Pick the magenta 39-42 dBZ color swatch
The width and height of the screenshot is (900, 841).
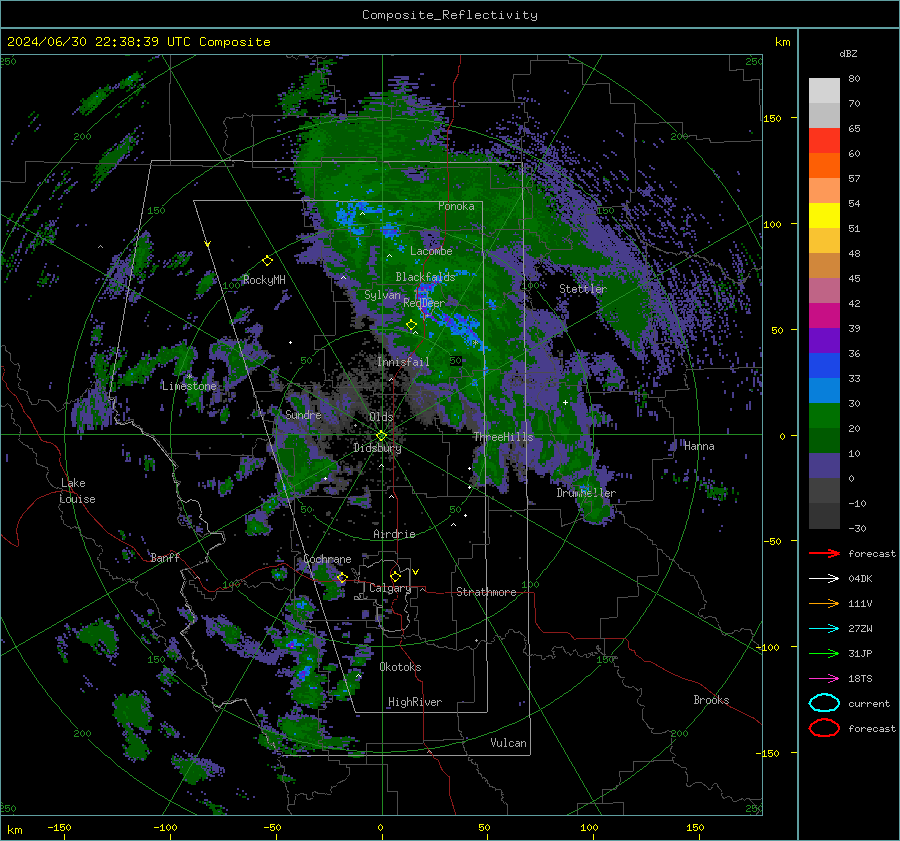pos(824,316)
